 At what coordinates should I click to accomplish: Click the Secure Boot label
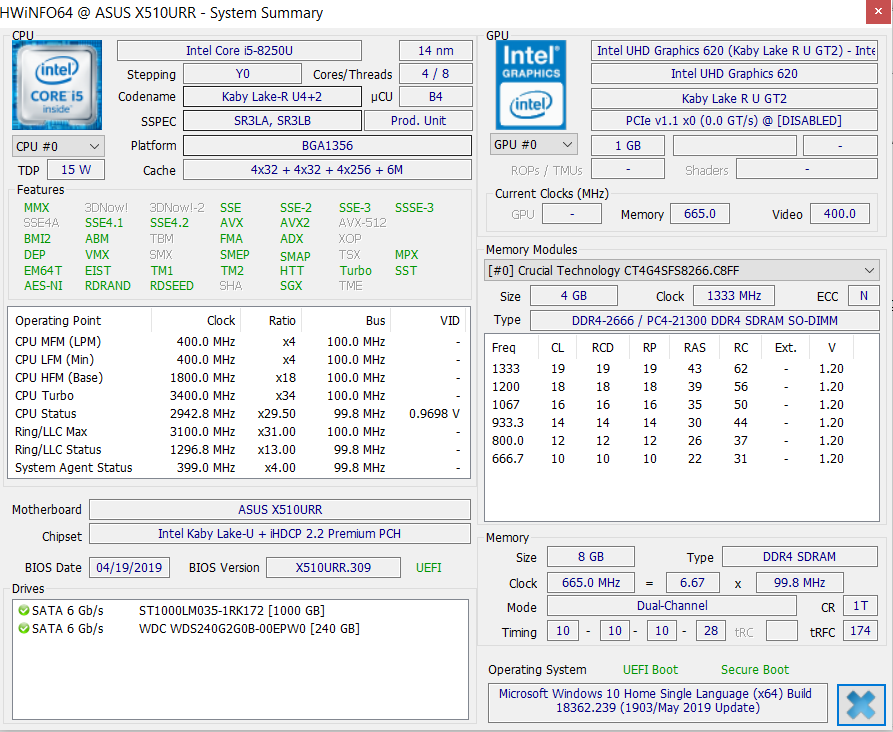tap(755, 669)
